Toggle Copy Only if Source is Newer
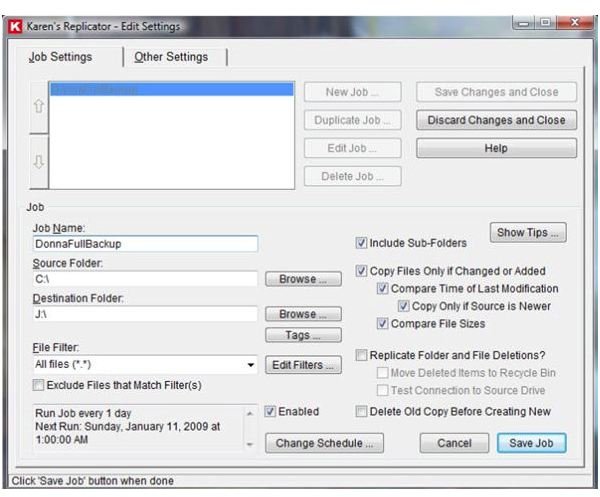Viewport: 600px width, 497px height. click(403, 306)
